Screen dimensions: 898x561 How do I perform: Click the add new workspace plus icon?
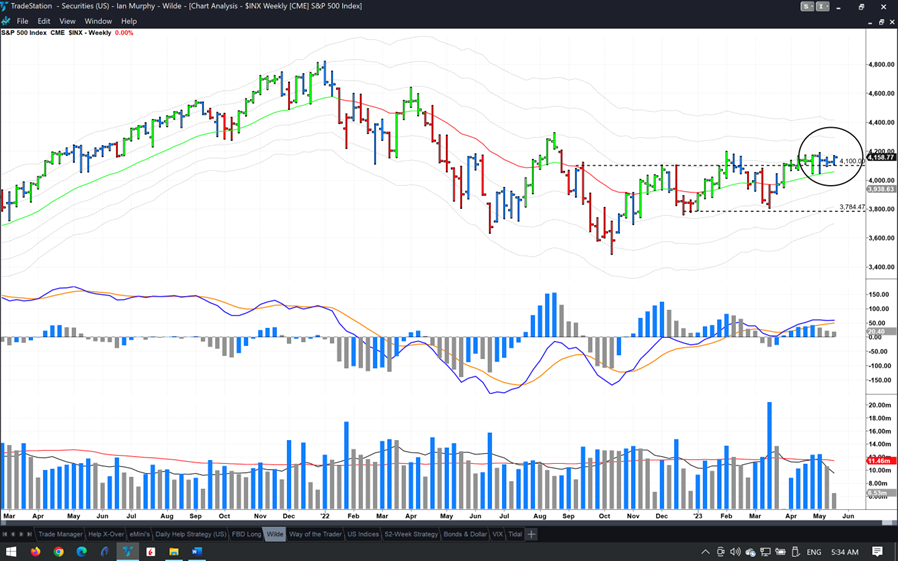click(x=531, y=534)
